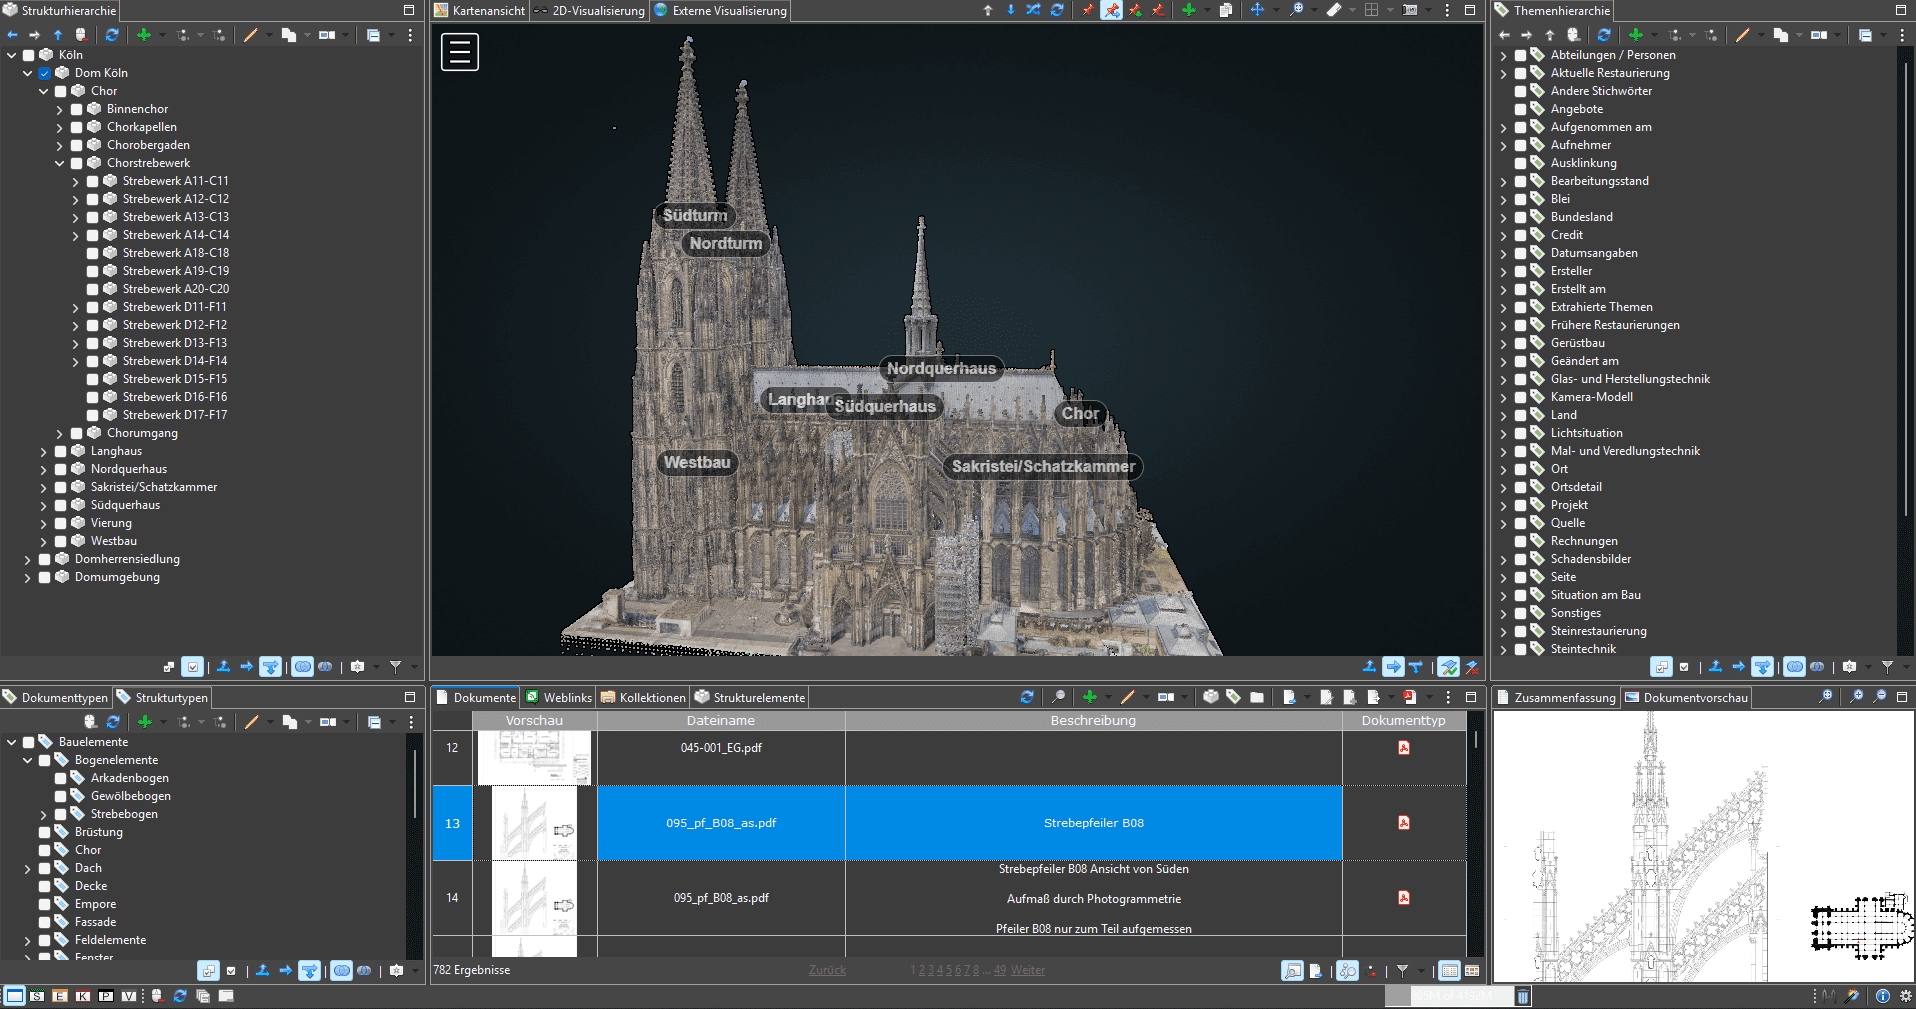Switch to the 2D-Visualisierung tab
The height and width of the screenshot is (1009, 1916).
(x=597, y=11)
